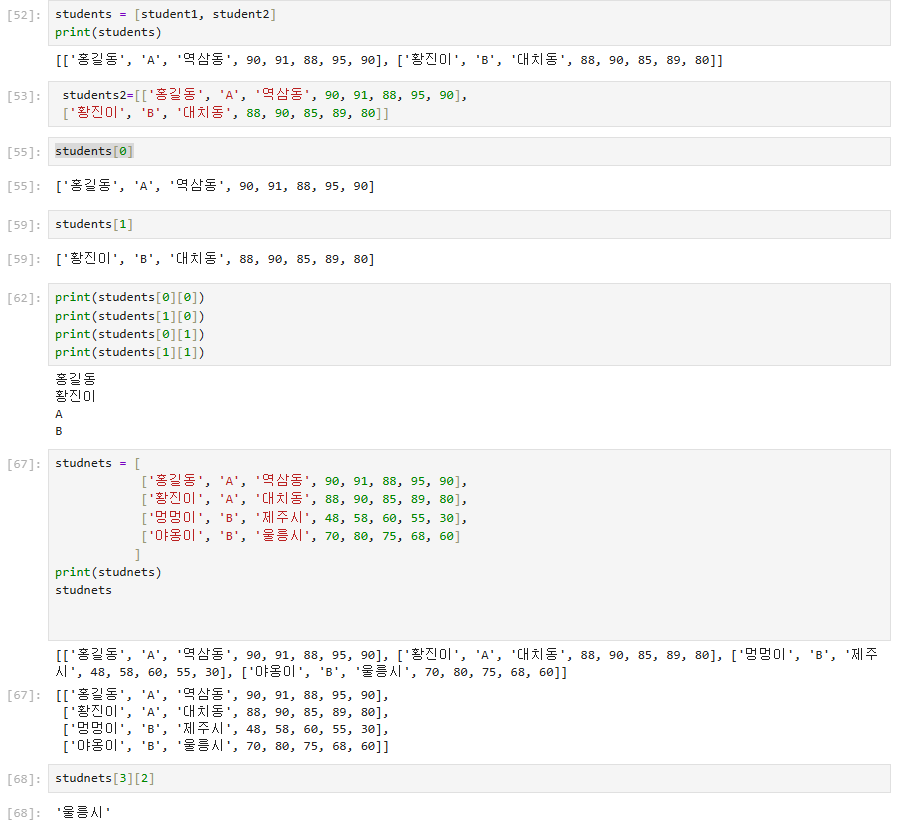Screen dimensions: 901x827
Task: Click the '멍멍이' row in the cell 67 output
Action: click(x=225, y=729)
